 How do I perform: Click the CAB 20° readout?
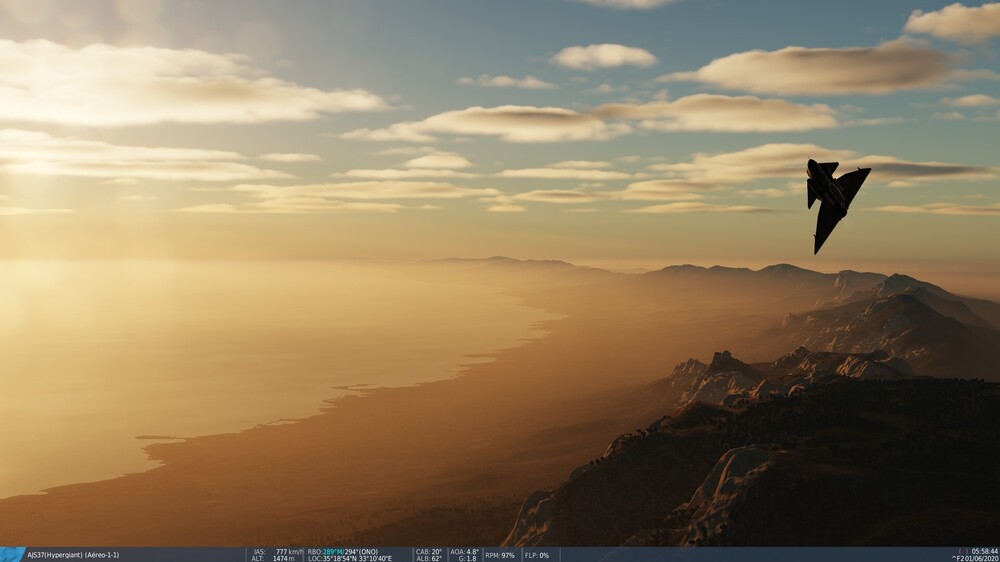429,552
